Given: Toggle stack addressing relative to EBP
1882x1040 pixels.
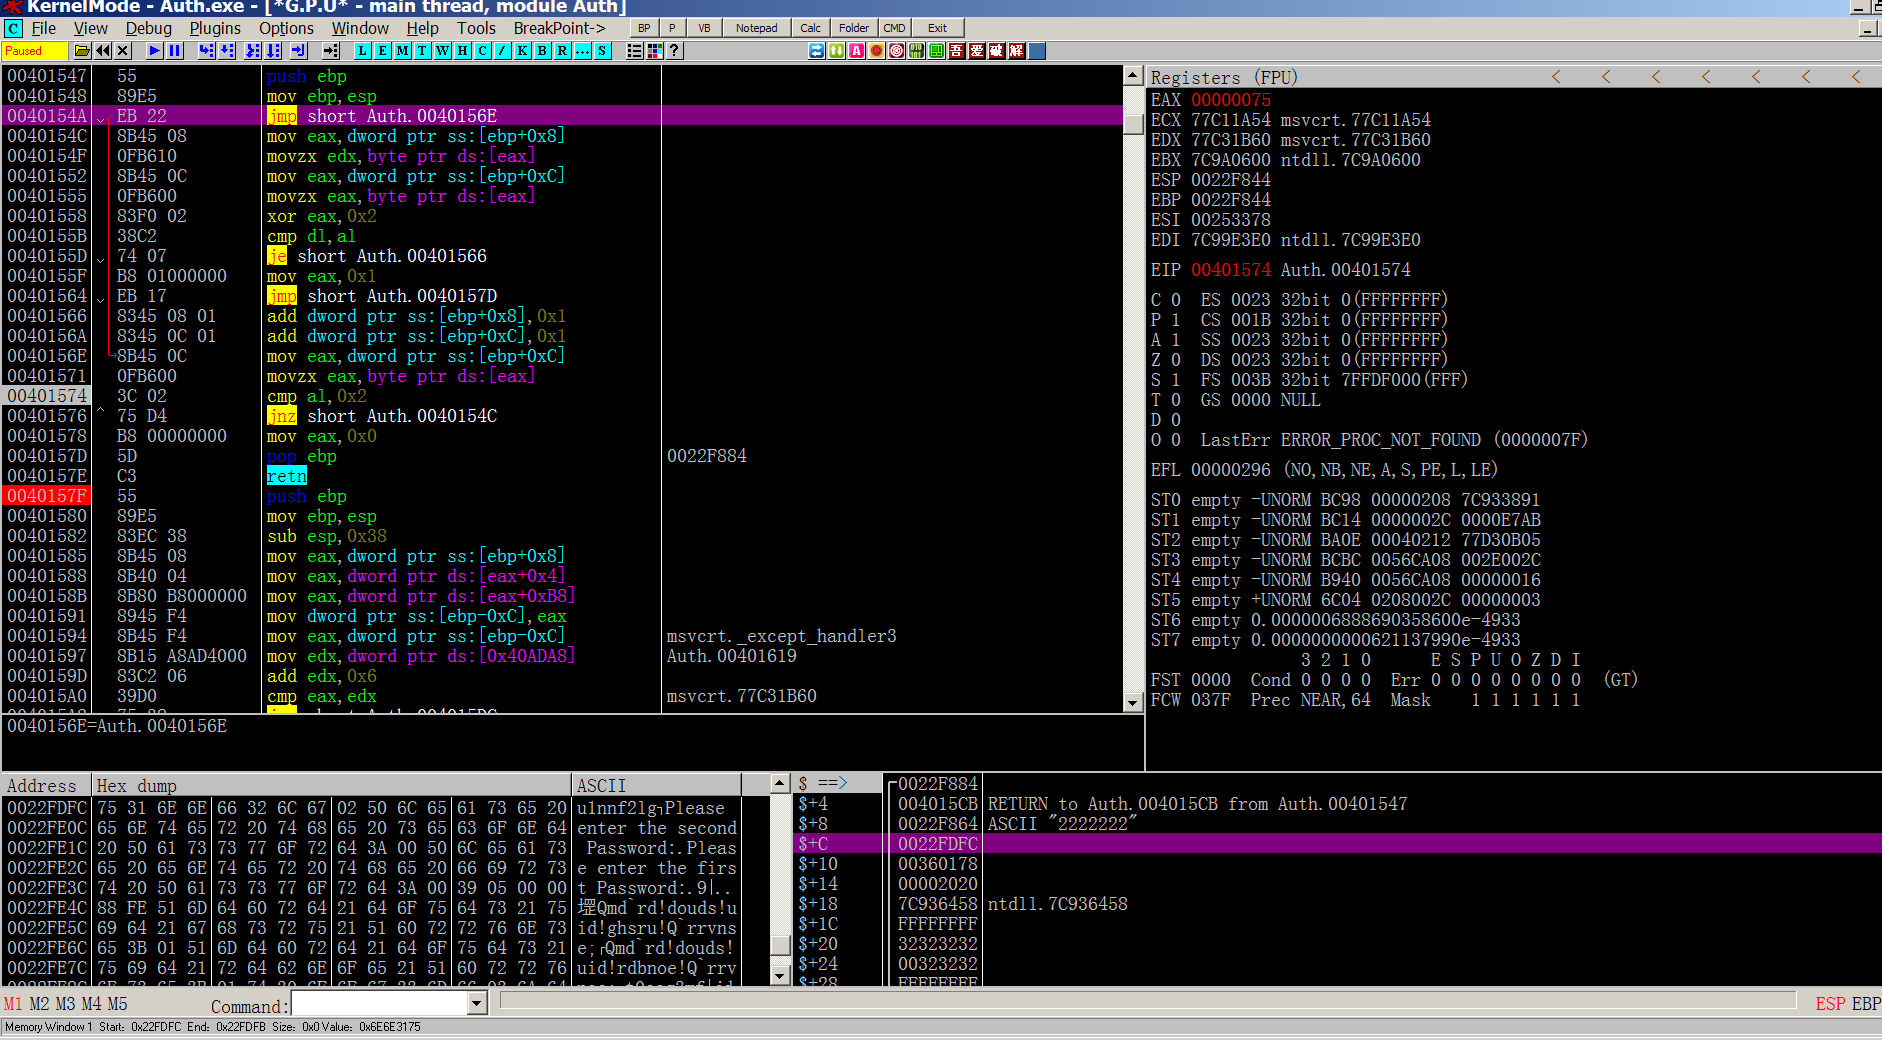Looking at the screenshot, I should coord(1866,1004).
